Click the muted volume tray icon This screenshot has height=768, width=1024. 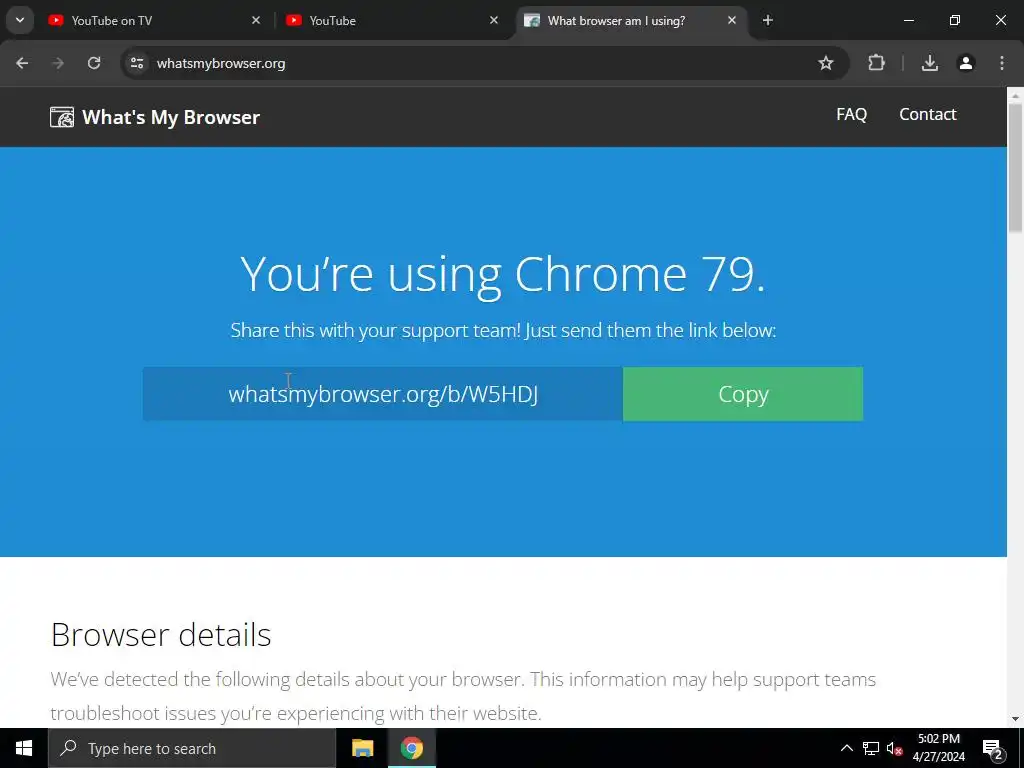pos(895,748)
